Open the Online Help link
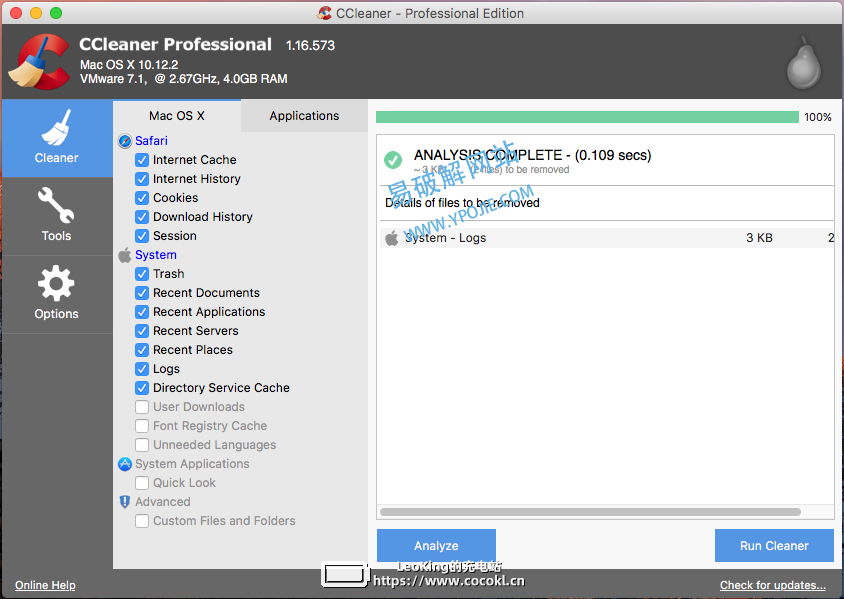 point(45,585)
